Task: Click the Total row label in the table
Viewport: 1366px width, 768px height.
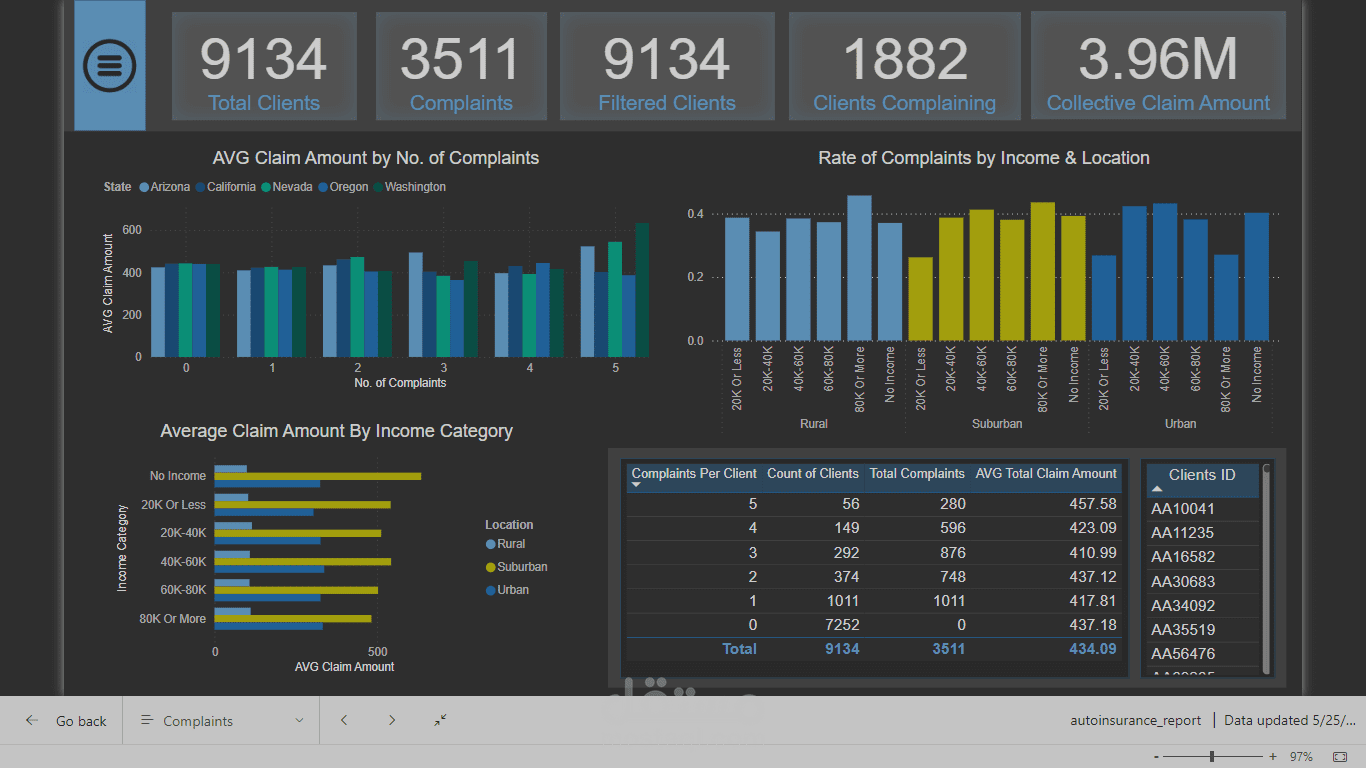Action: tap(739, 649)
